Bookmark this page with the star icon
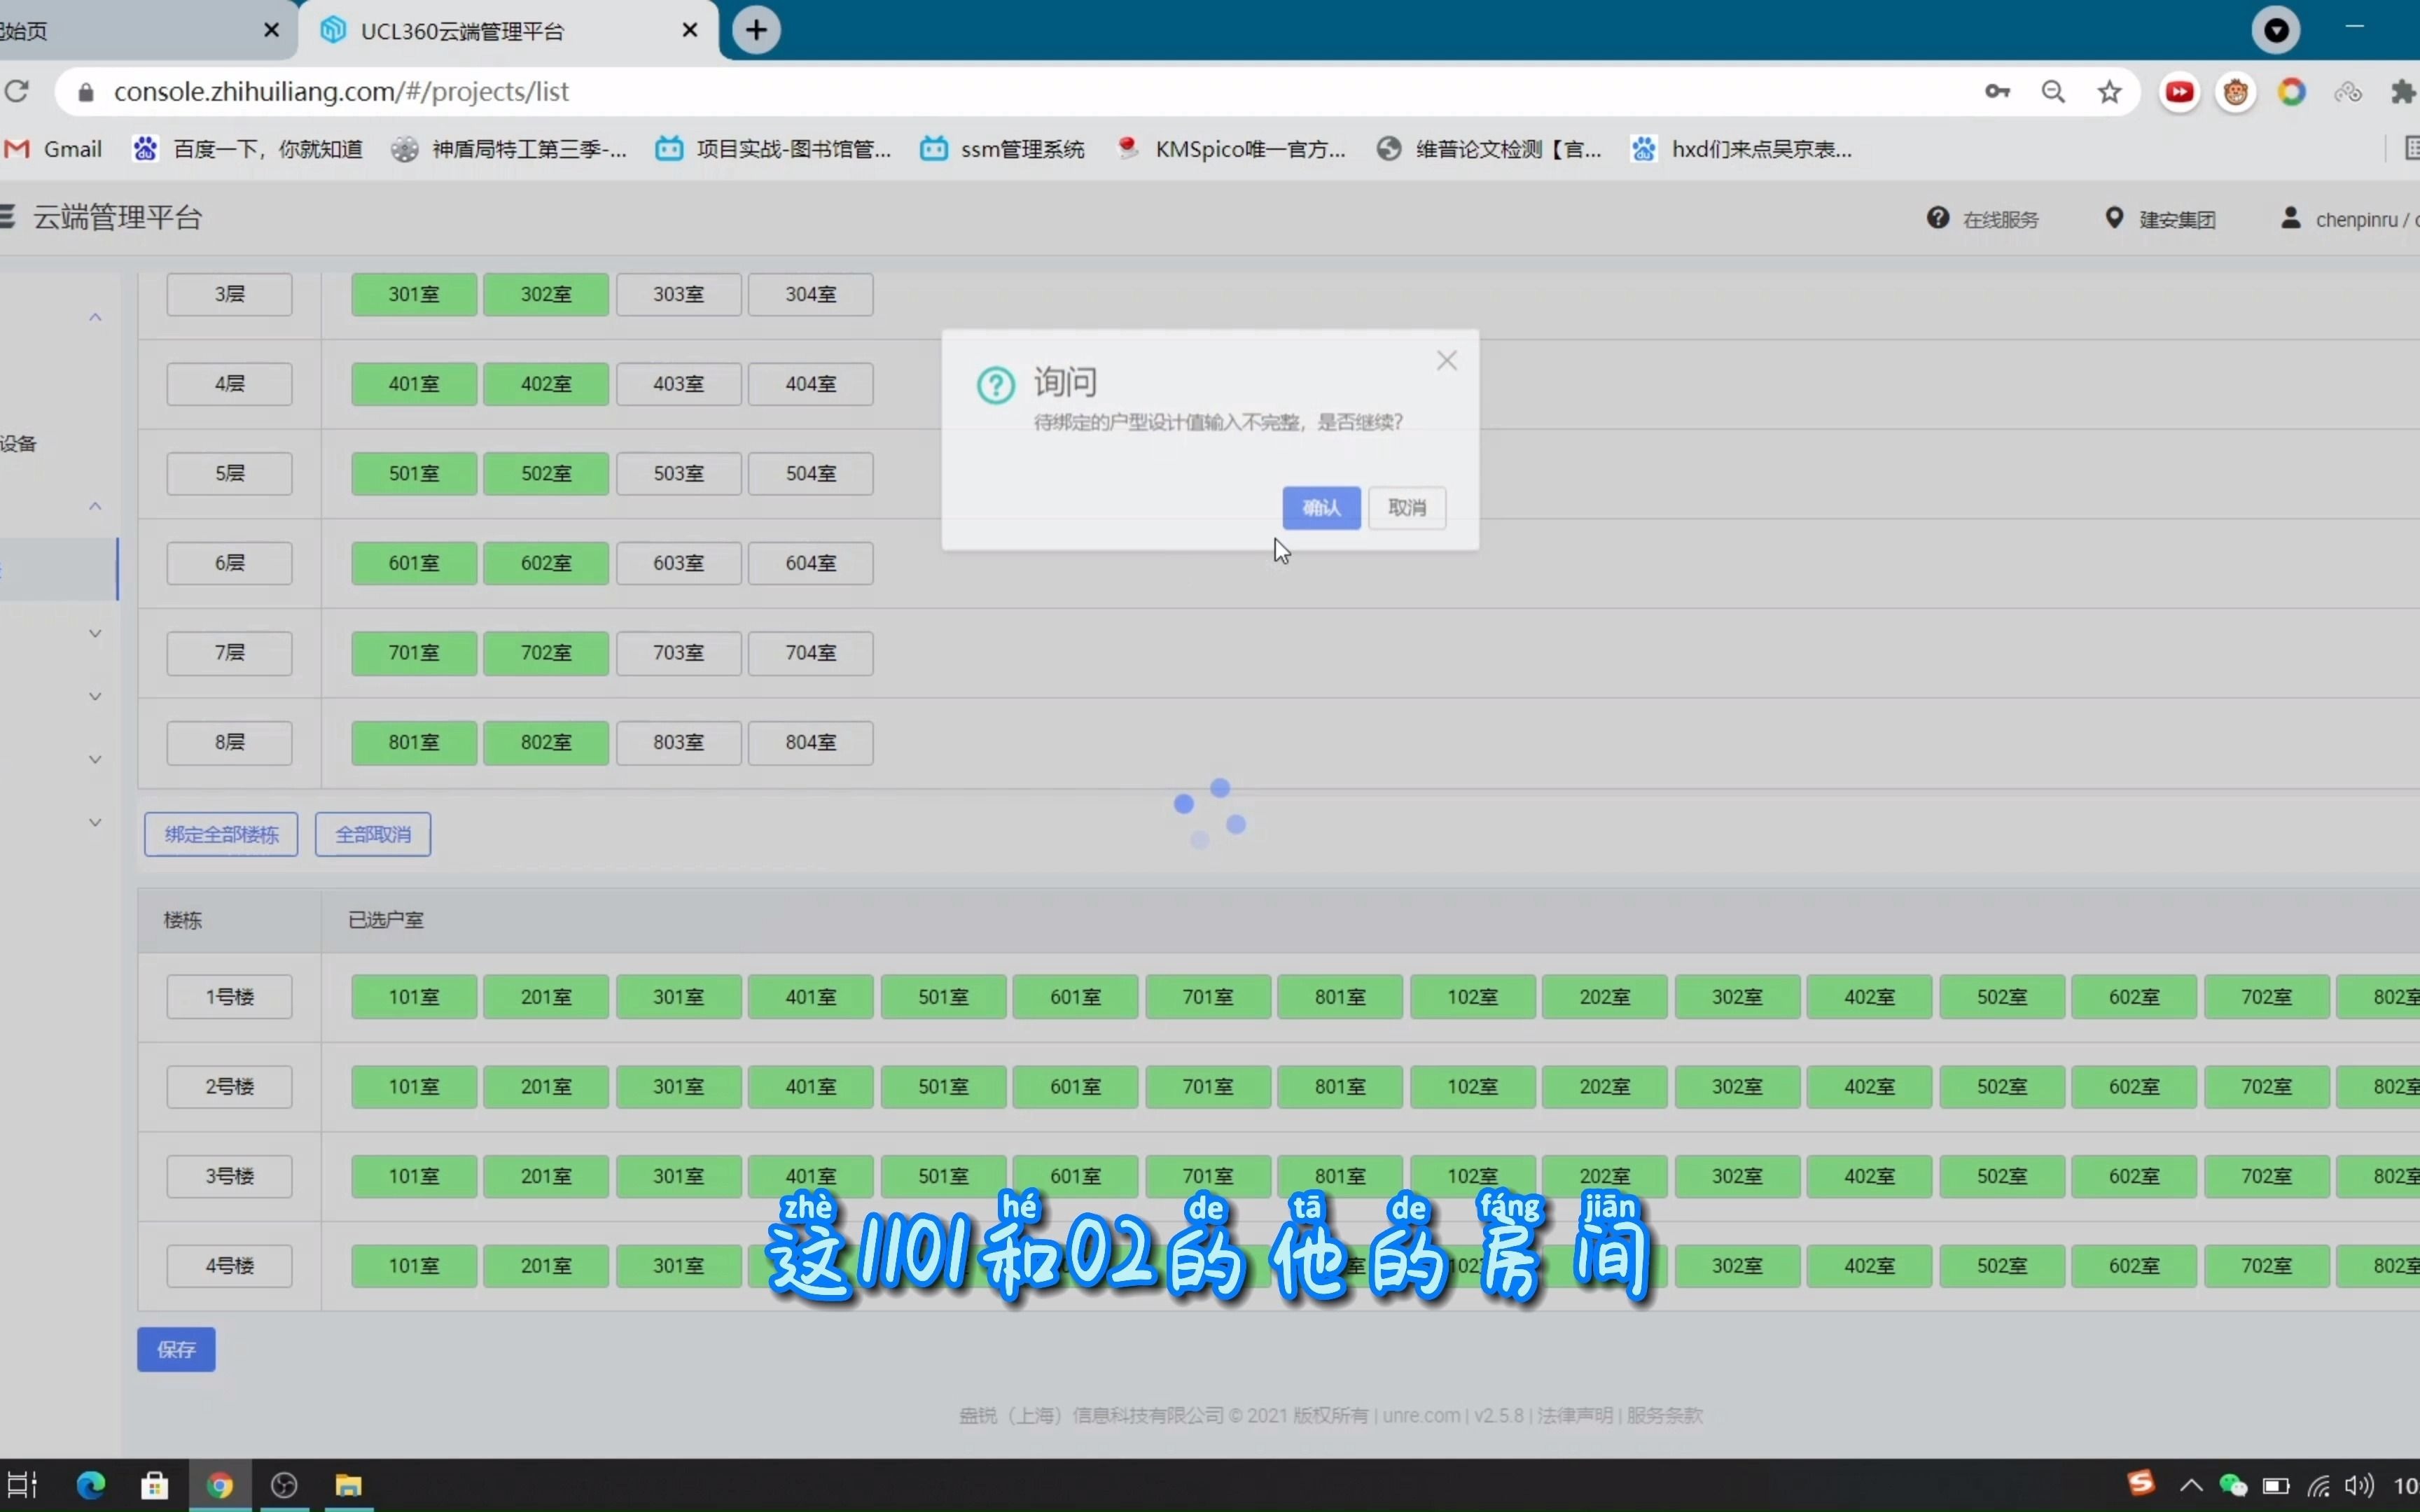The image size is (2420, 1512). click(2109, 92)
